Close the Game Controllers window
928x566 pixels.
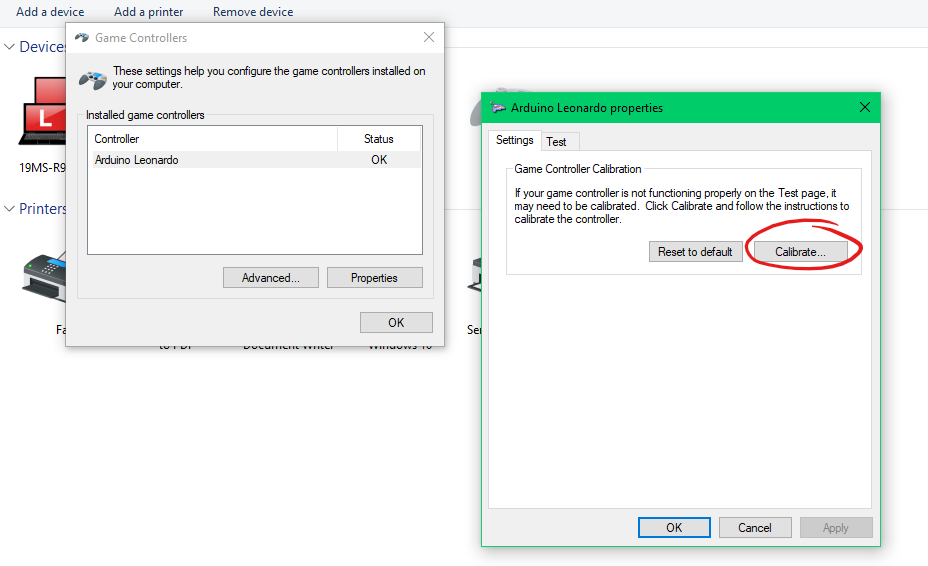coord(429,37)
